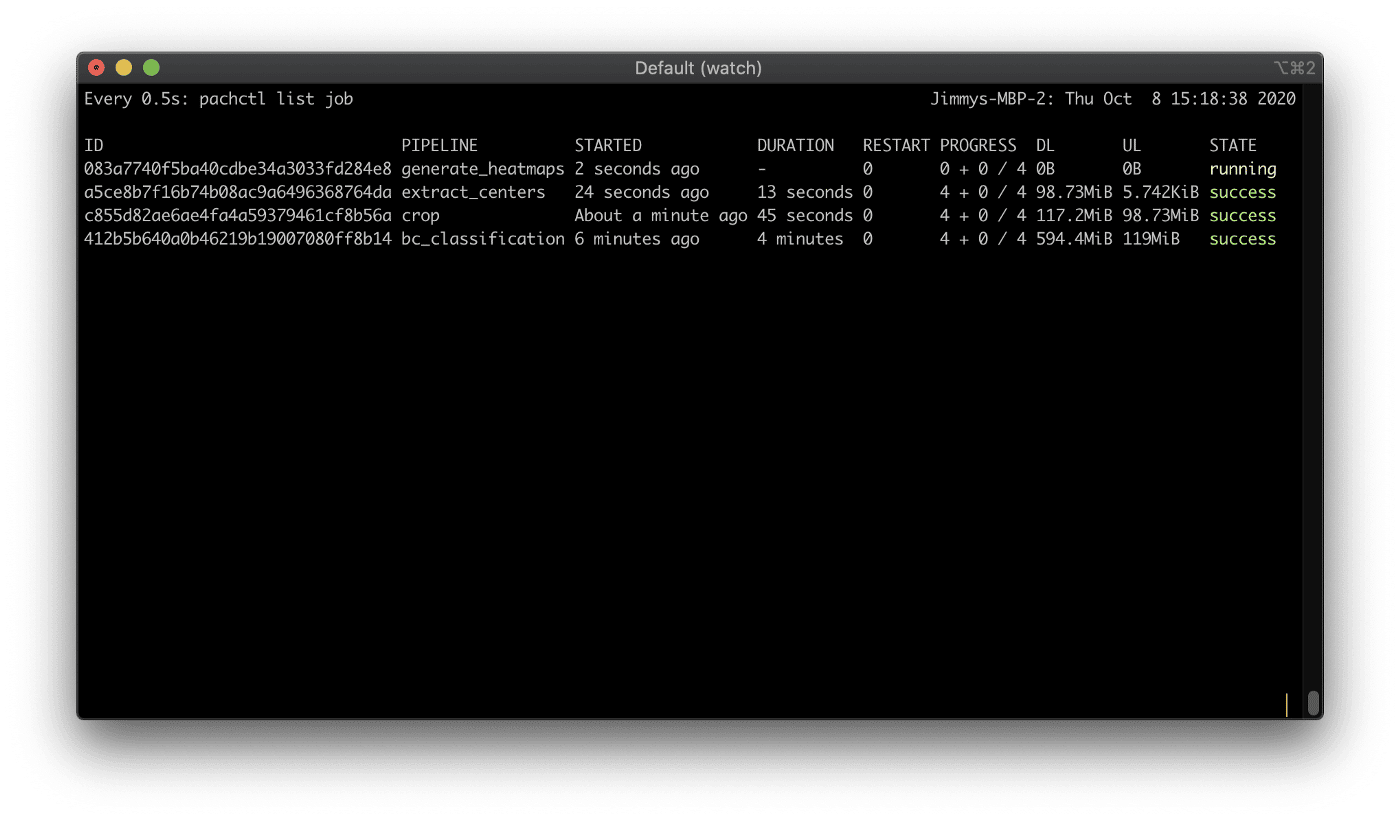Click 'About a minute ago' start time

tap(661, 216)
